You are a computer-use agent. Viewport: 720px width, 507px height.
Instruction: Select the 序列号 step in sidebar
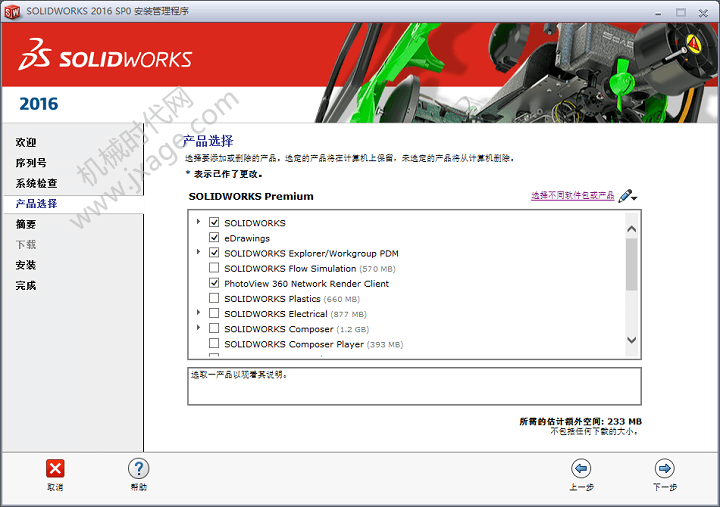(31, 163)
